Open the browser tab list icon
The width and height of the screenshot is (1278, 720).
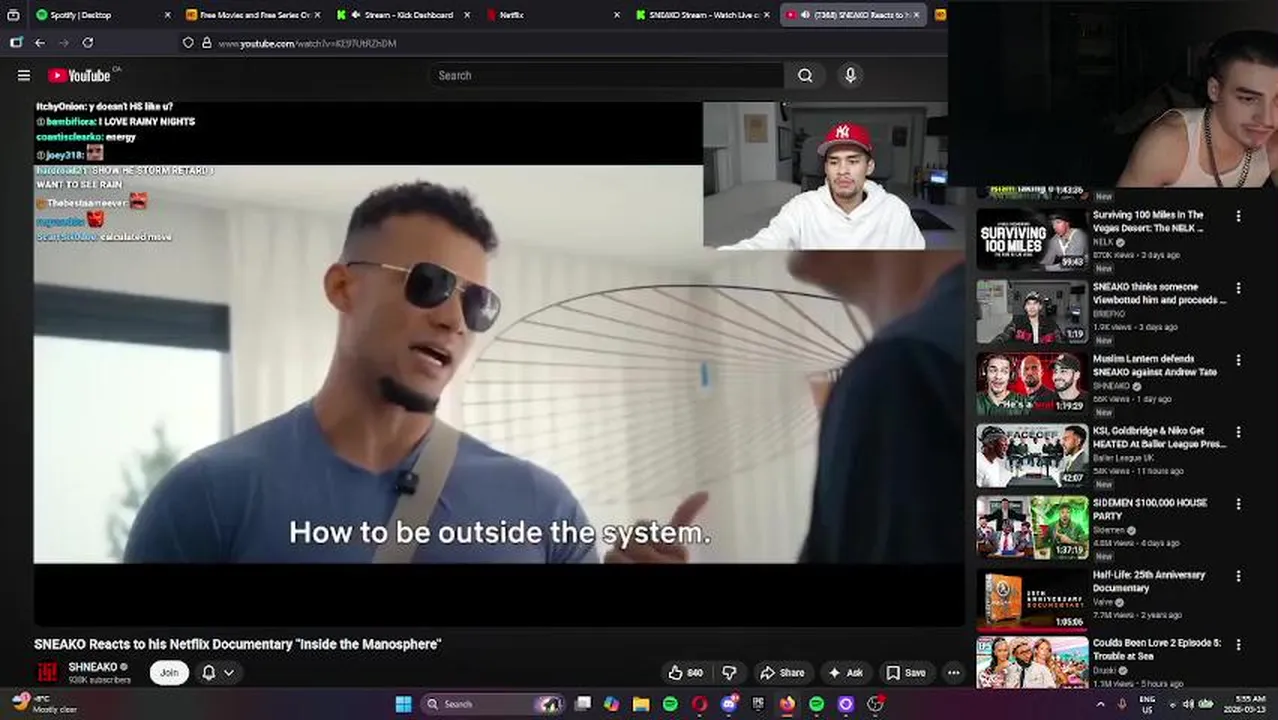point(13,15)
